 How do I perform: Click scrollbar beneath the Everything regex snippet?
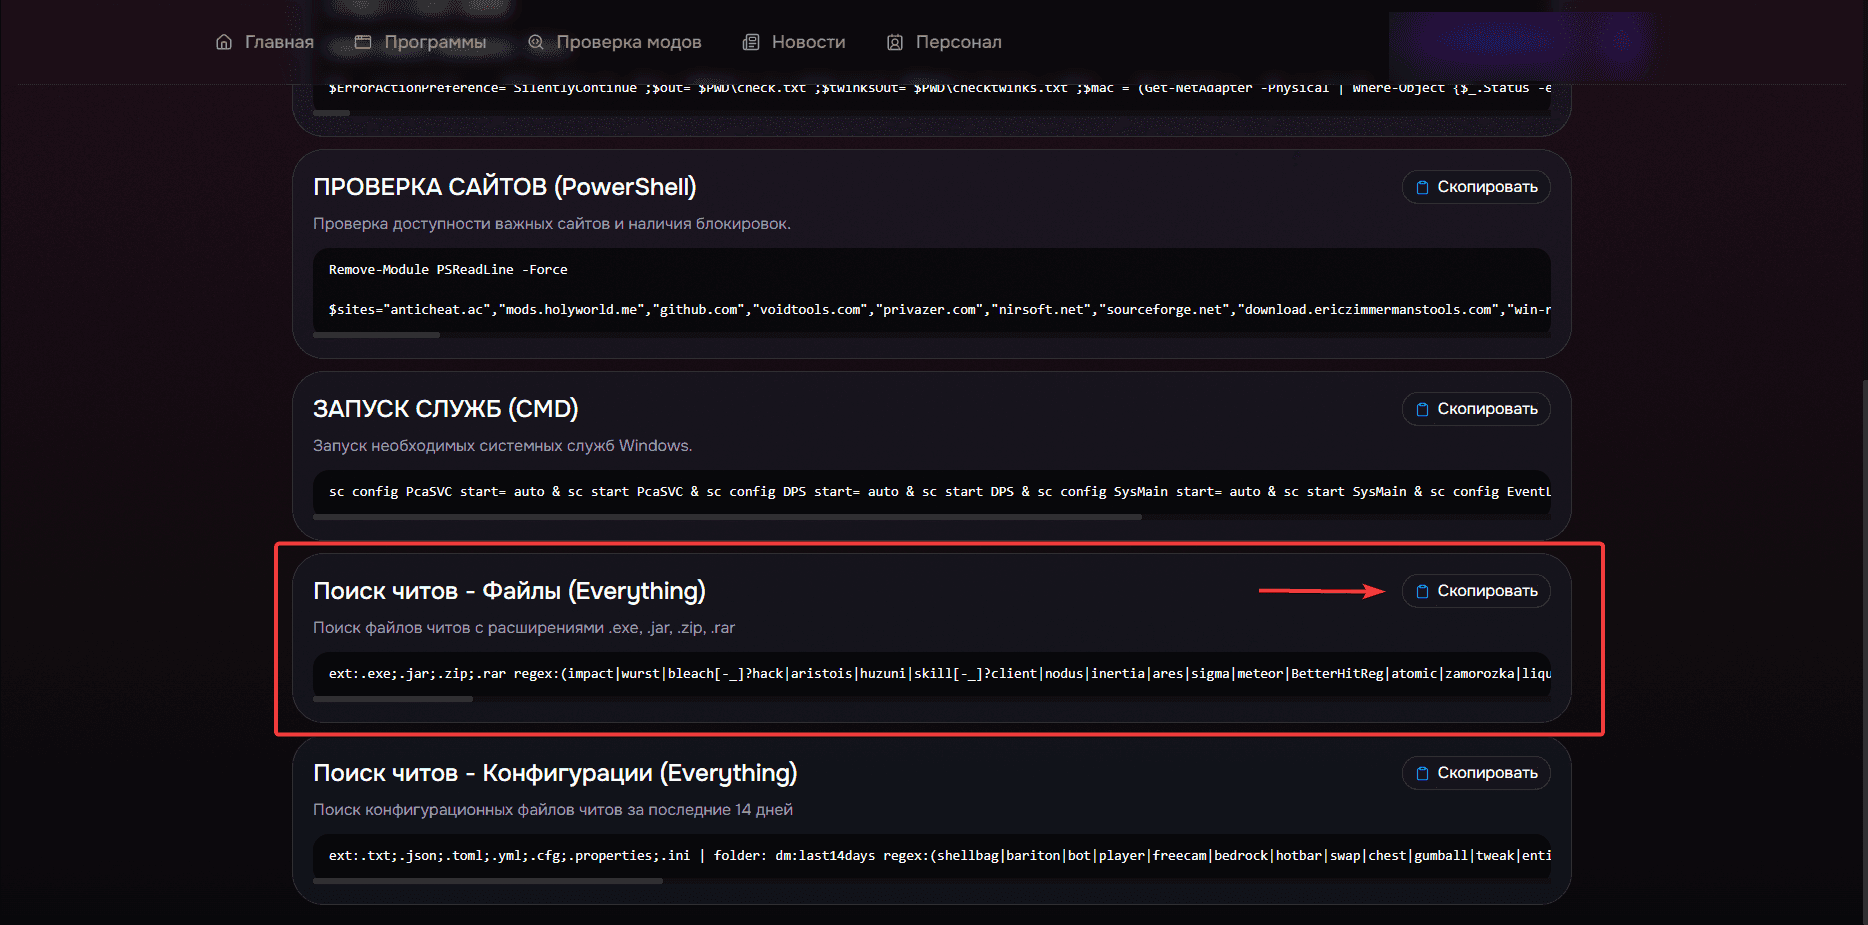[x=393, y=699]
